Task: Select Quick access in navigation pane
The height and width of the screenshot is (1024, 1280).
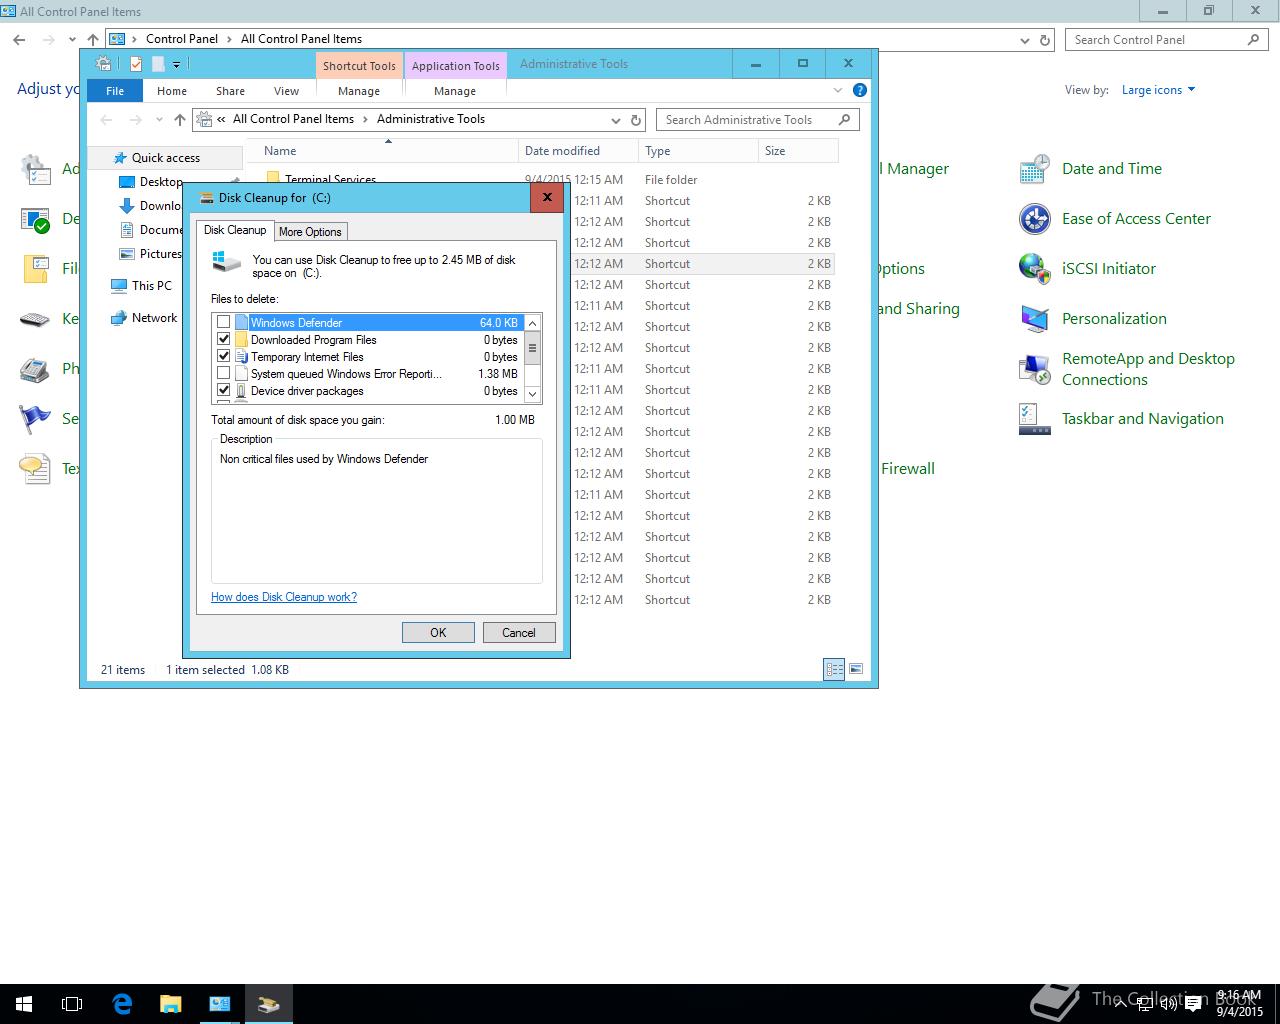Action: (166, 157)
